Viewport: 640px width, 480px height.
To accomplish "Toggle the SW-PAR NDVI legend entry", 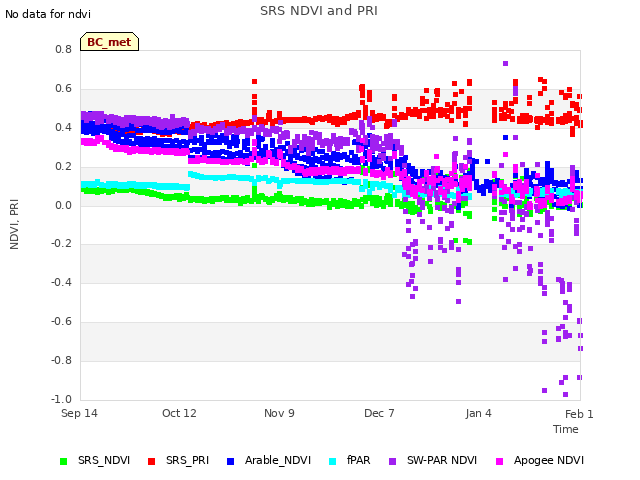I will (433, 460).
